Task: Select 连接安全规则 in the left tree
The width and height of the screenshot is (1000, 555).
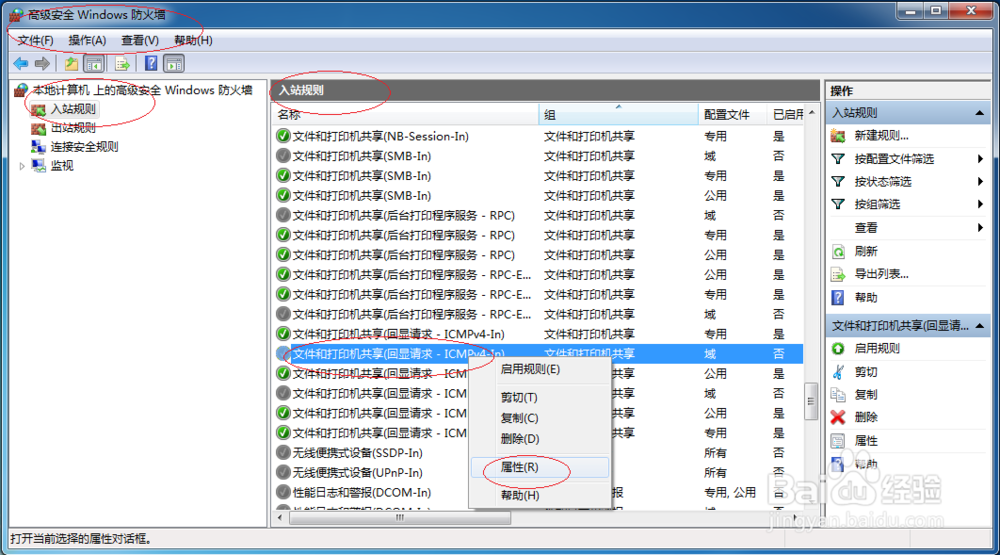Action: pos(84,147)
